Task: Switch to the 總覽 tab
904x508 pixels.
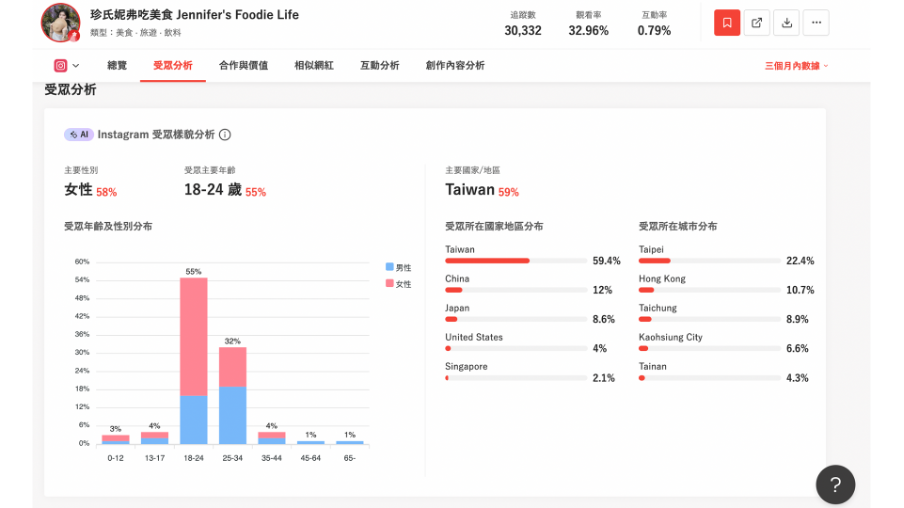Action: coord(117,66)
